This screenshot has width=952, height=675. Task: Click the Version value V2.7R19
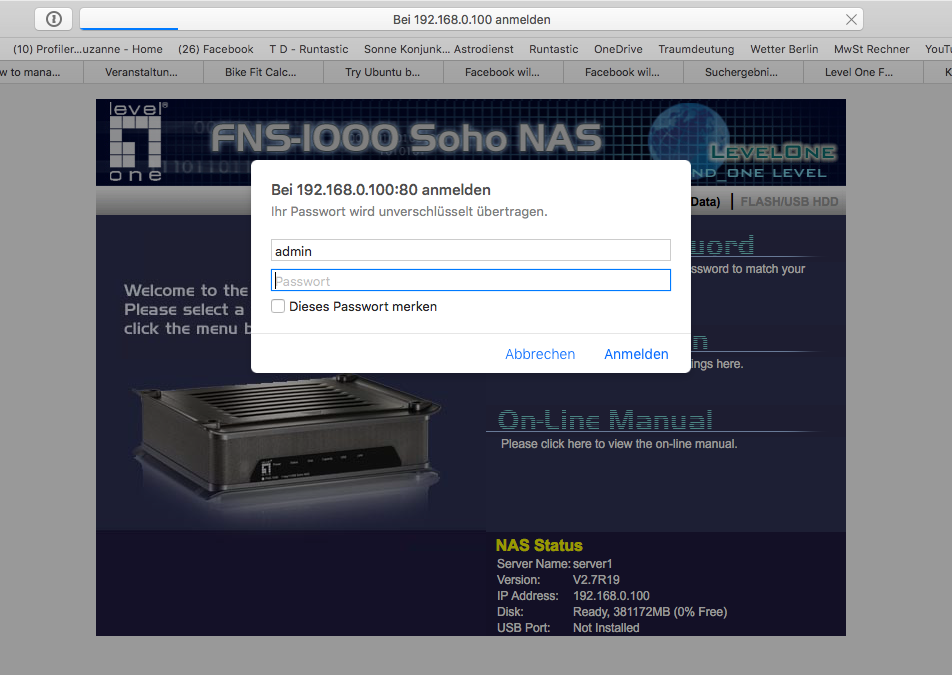(596, 580)
